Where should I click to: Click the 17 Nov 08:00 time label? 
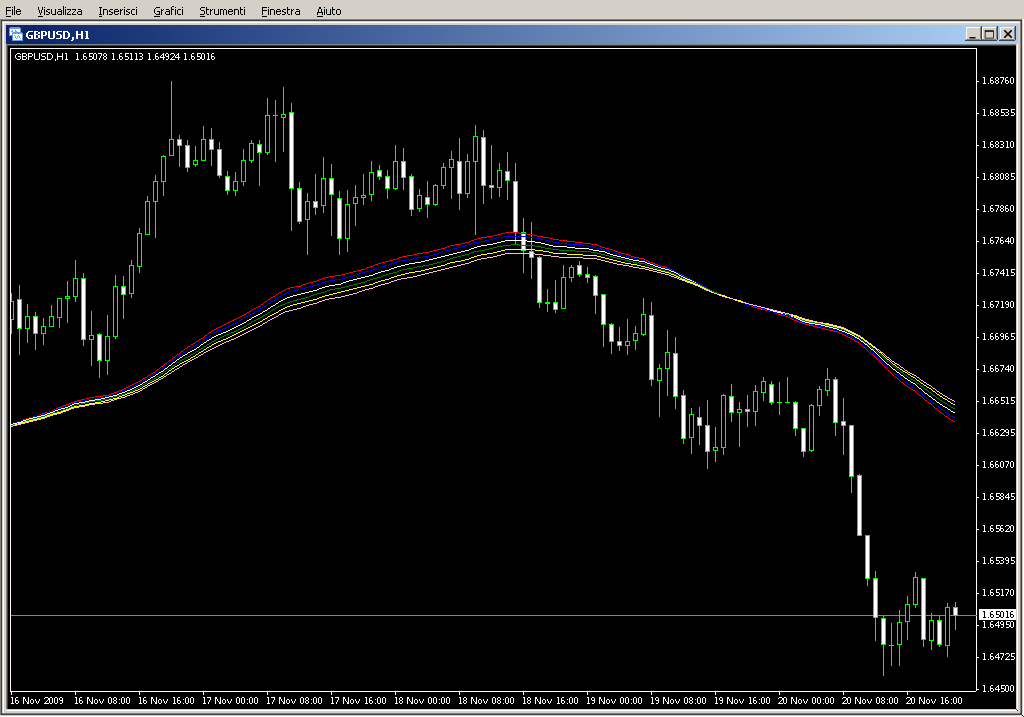click(294, 701)
